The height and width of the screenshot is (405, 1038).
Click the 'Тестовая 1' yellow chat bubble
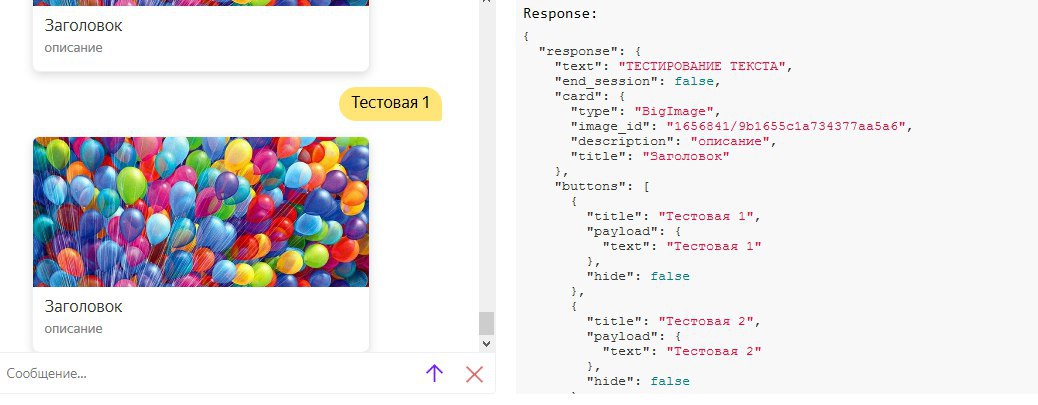pyautogui.click(x=391, y=103)
